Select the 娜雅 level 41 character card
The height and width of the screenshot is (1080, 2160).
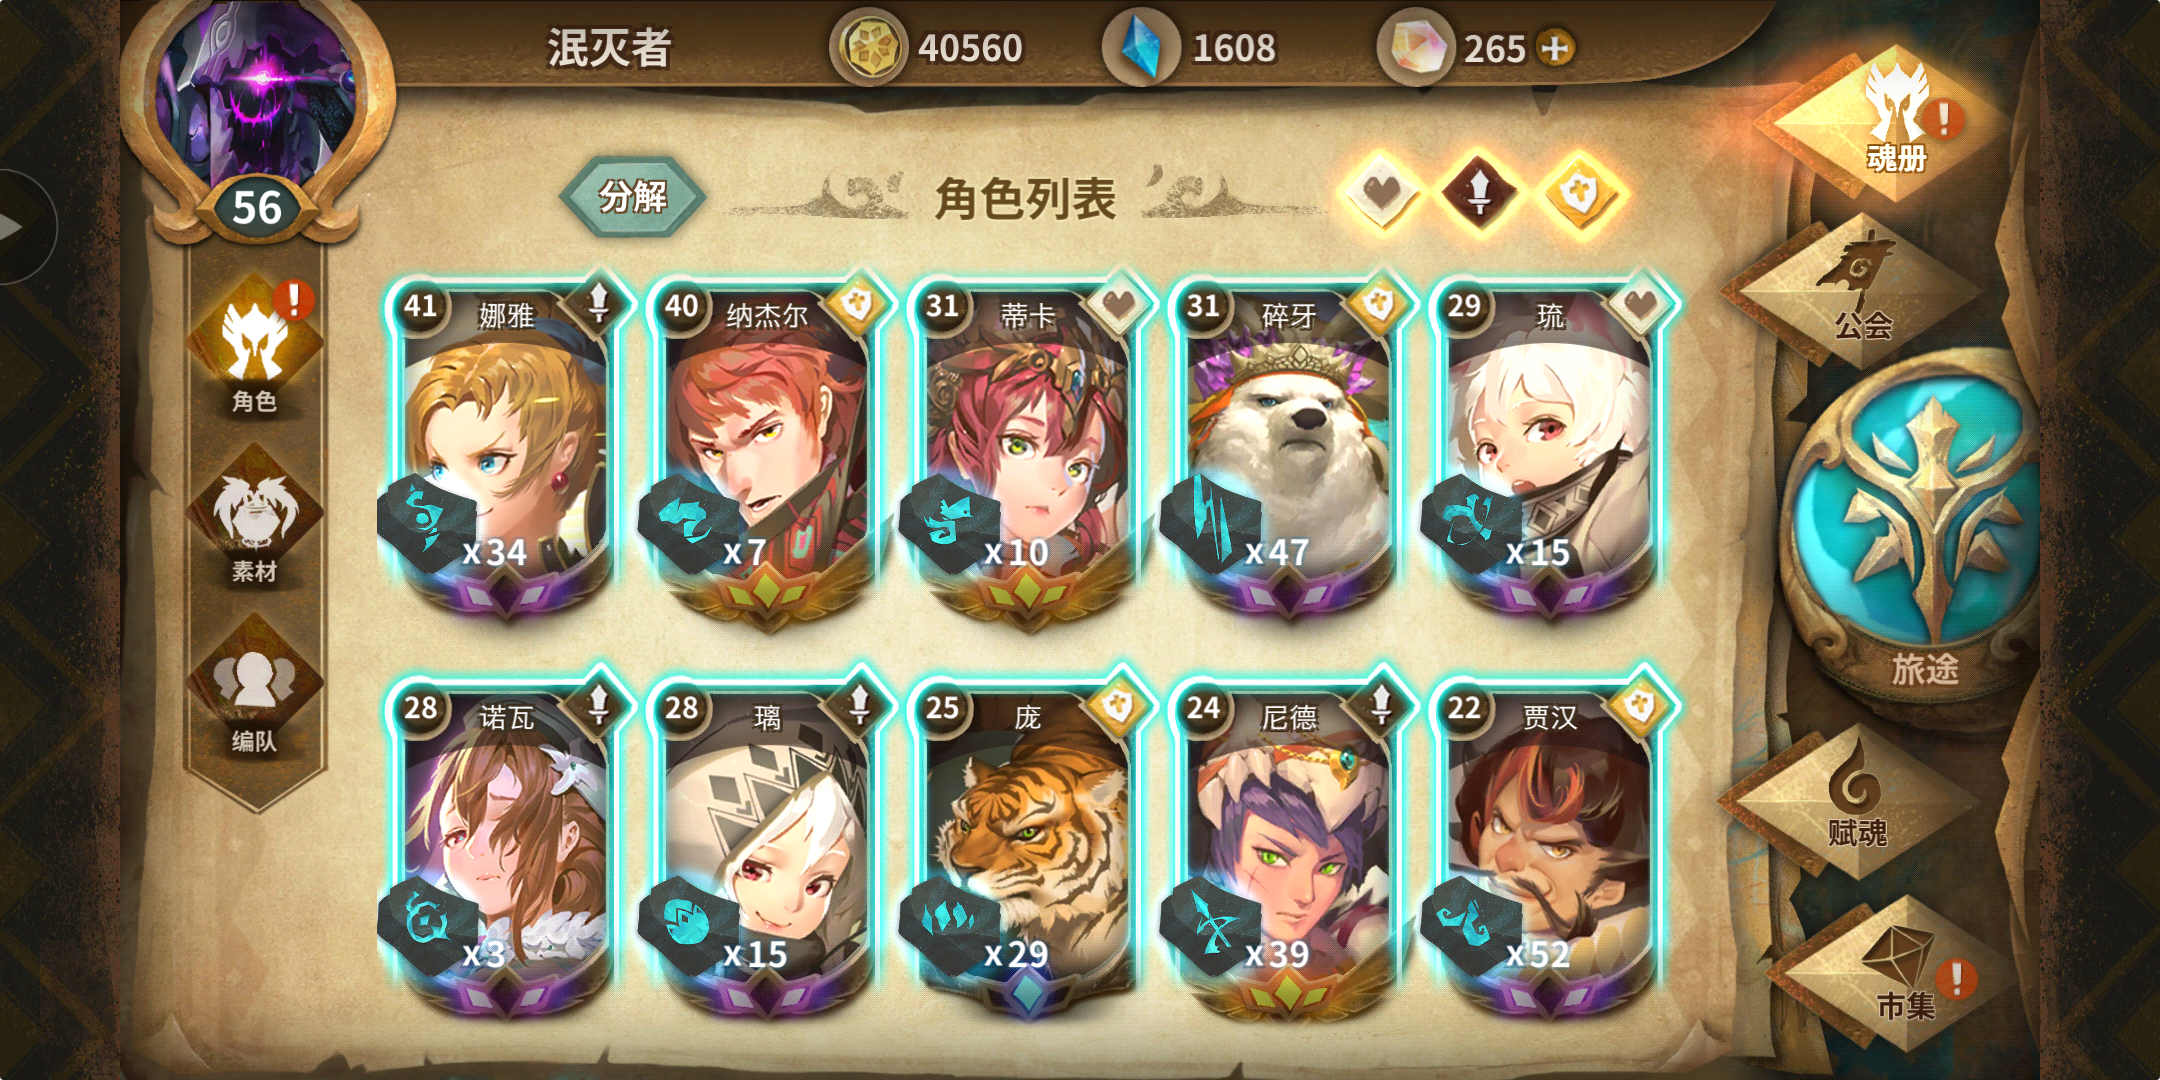coord(505,447)
